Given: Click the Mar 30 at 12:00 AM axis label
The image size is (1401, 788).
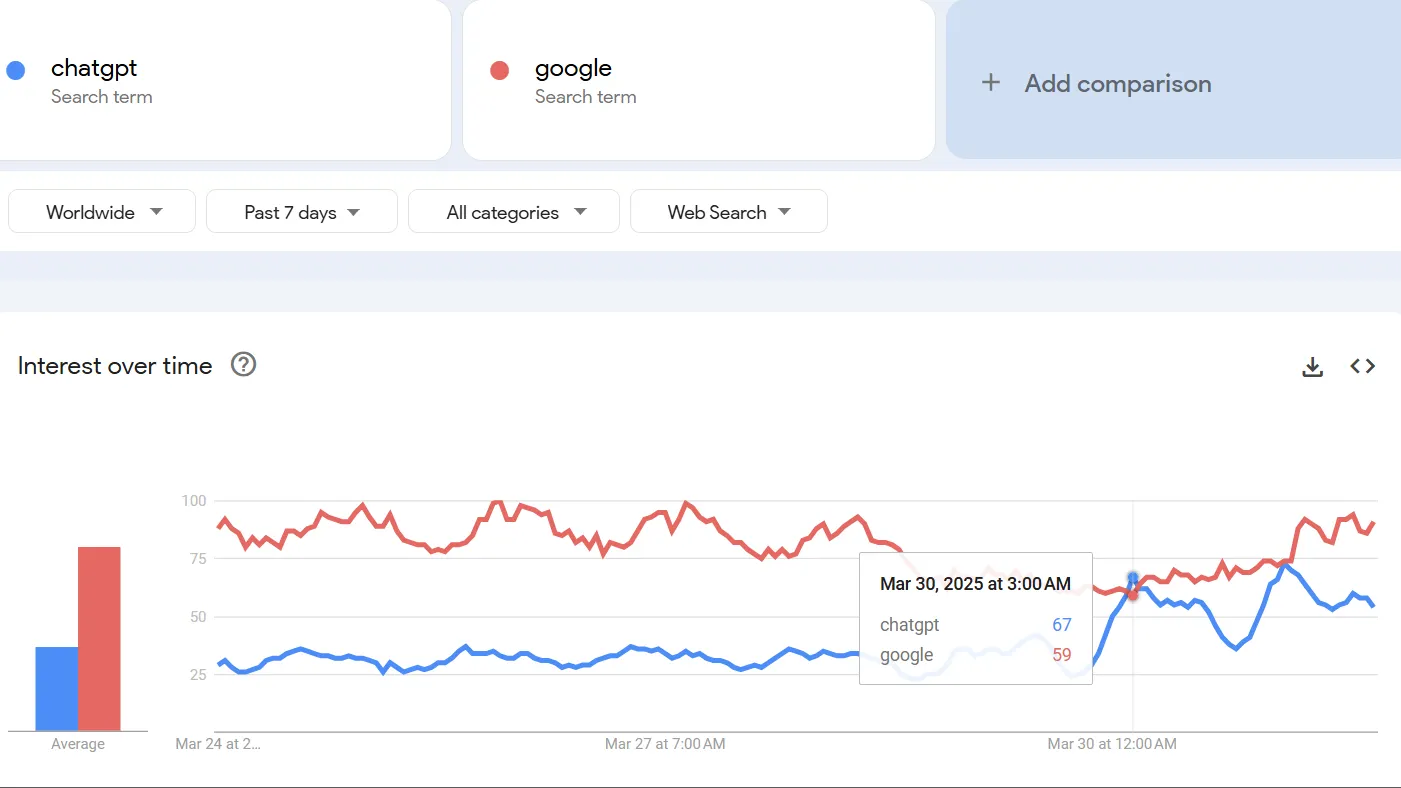Looking at the screenshot, I should pyautogui.click(x=1111, y=744).
